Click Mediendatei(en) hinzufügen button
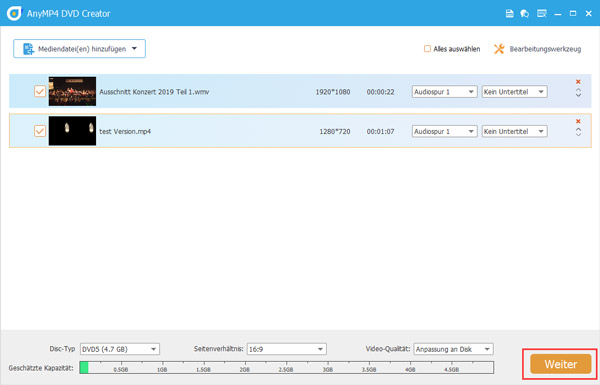 click(x=80, y=49)
